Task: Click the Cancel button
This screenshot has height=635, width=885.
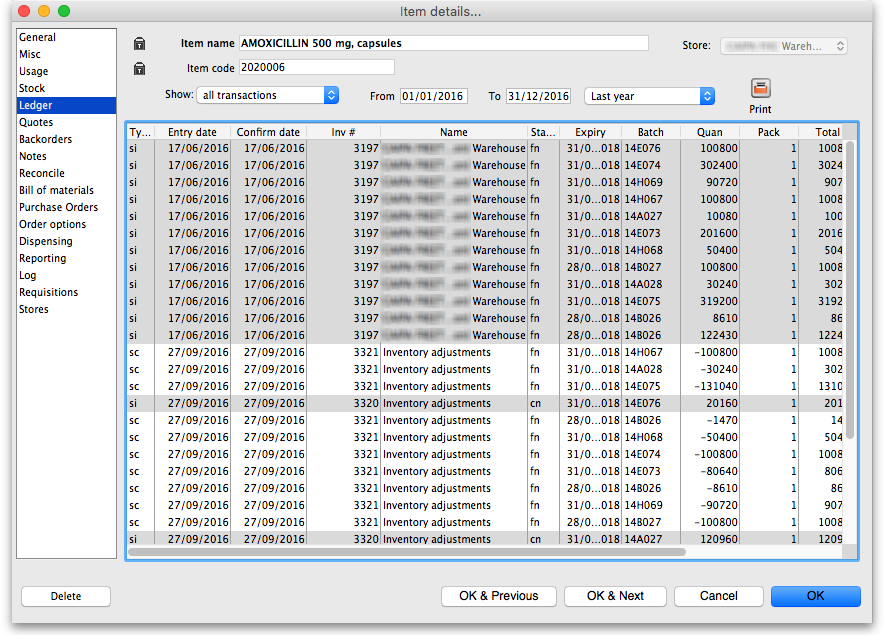Action: (718, 596)
